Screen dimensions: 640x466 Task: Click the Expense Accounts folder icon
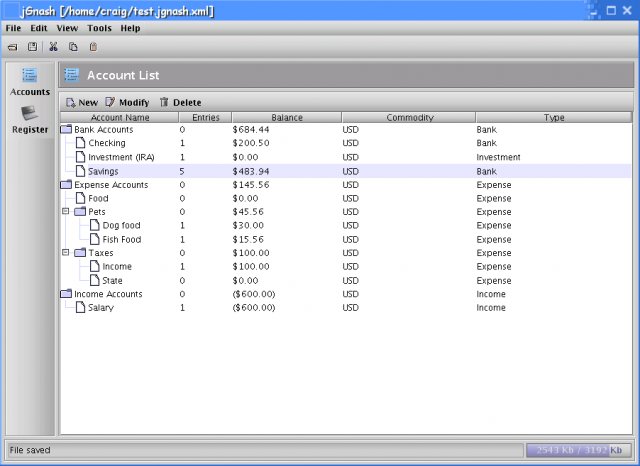[66, 185]
